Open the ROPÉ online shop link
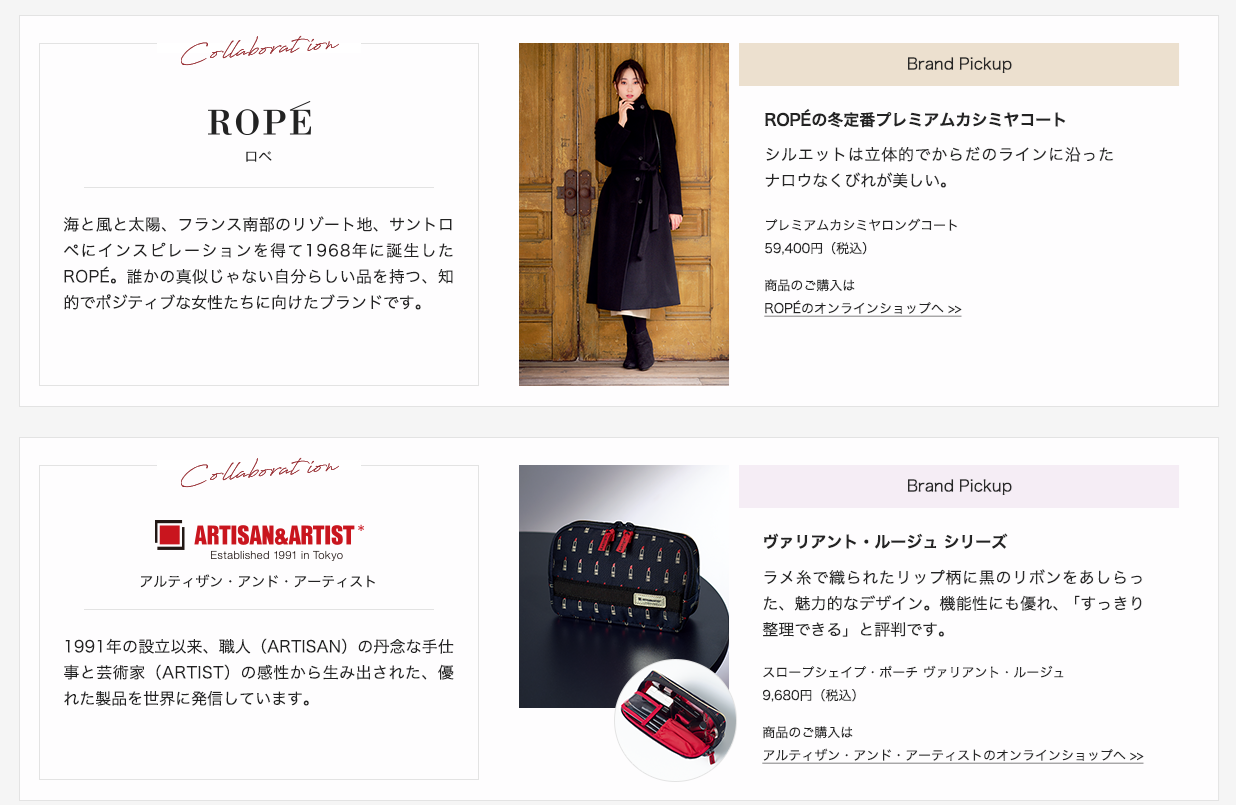The width and height of the screenshot is (1236, 805). point(862,309)
